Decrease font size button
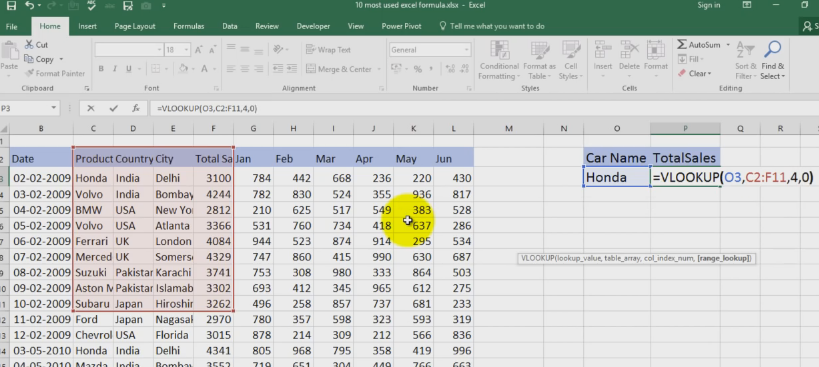The width and height of the screenshot is (819, 367). coord(213,50)
